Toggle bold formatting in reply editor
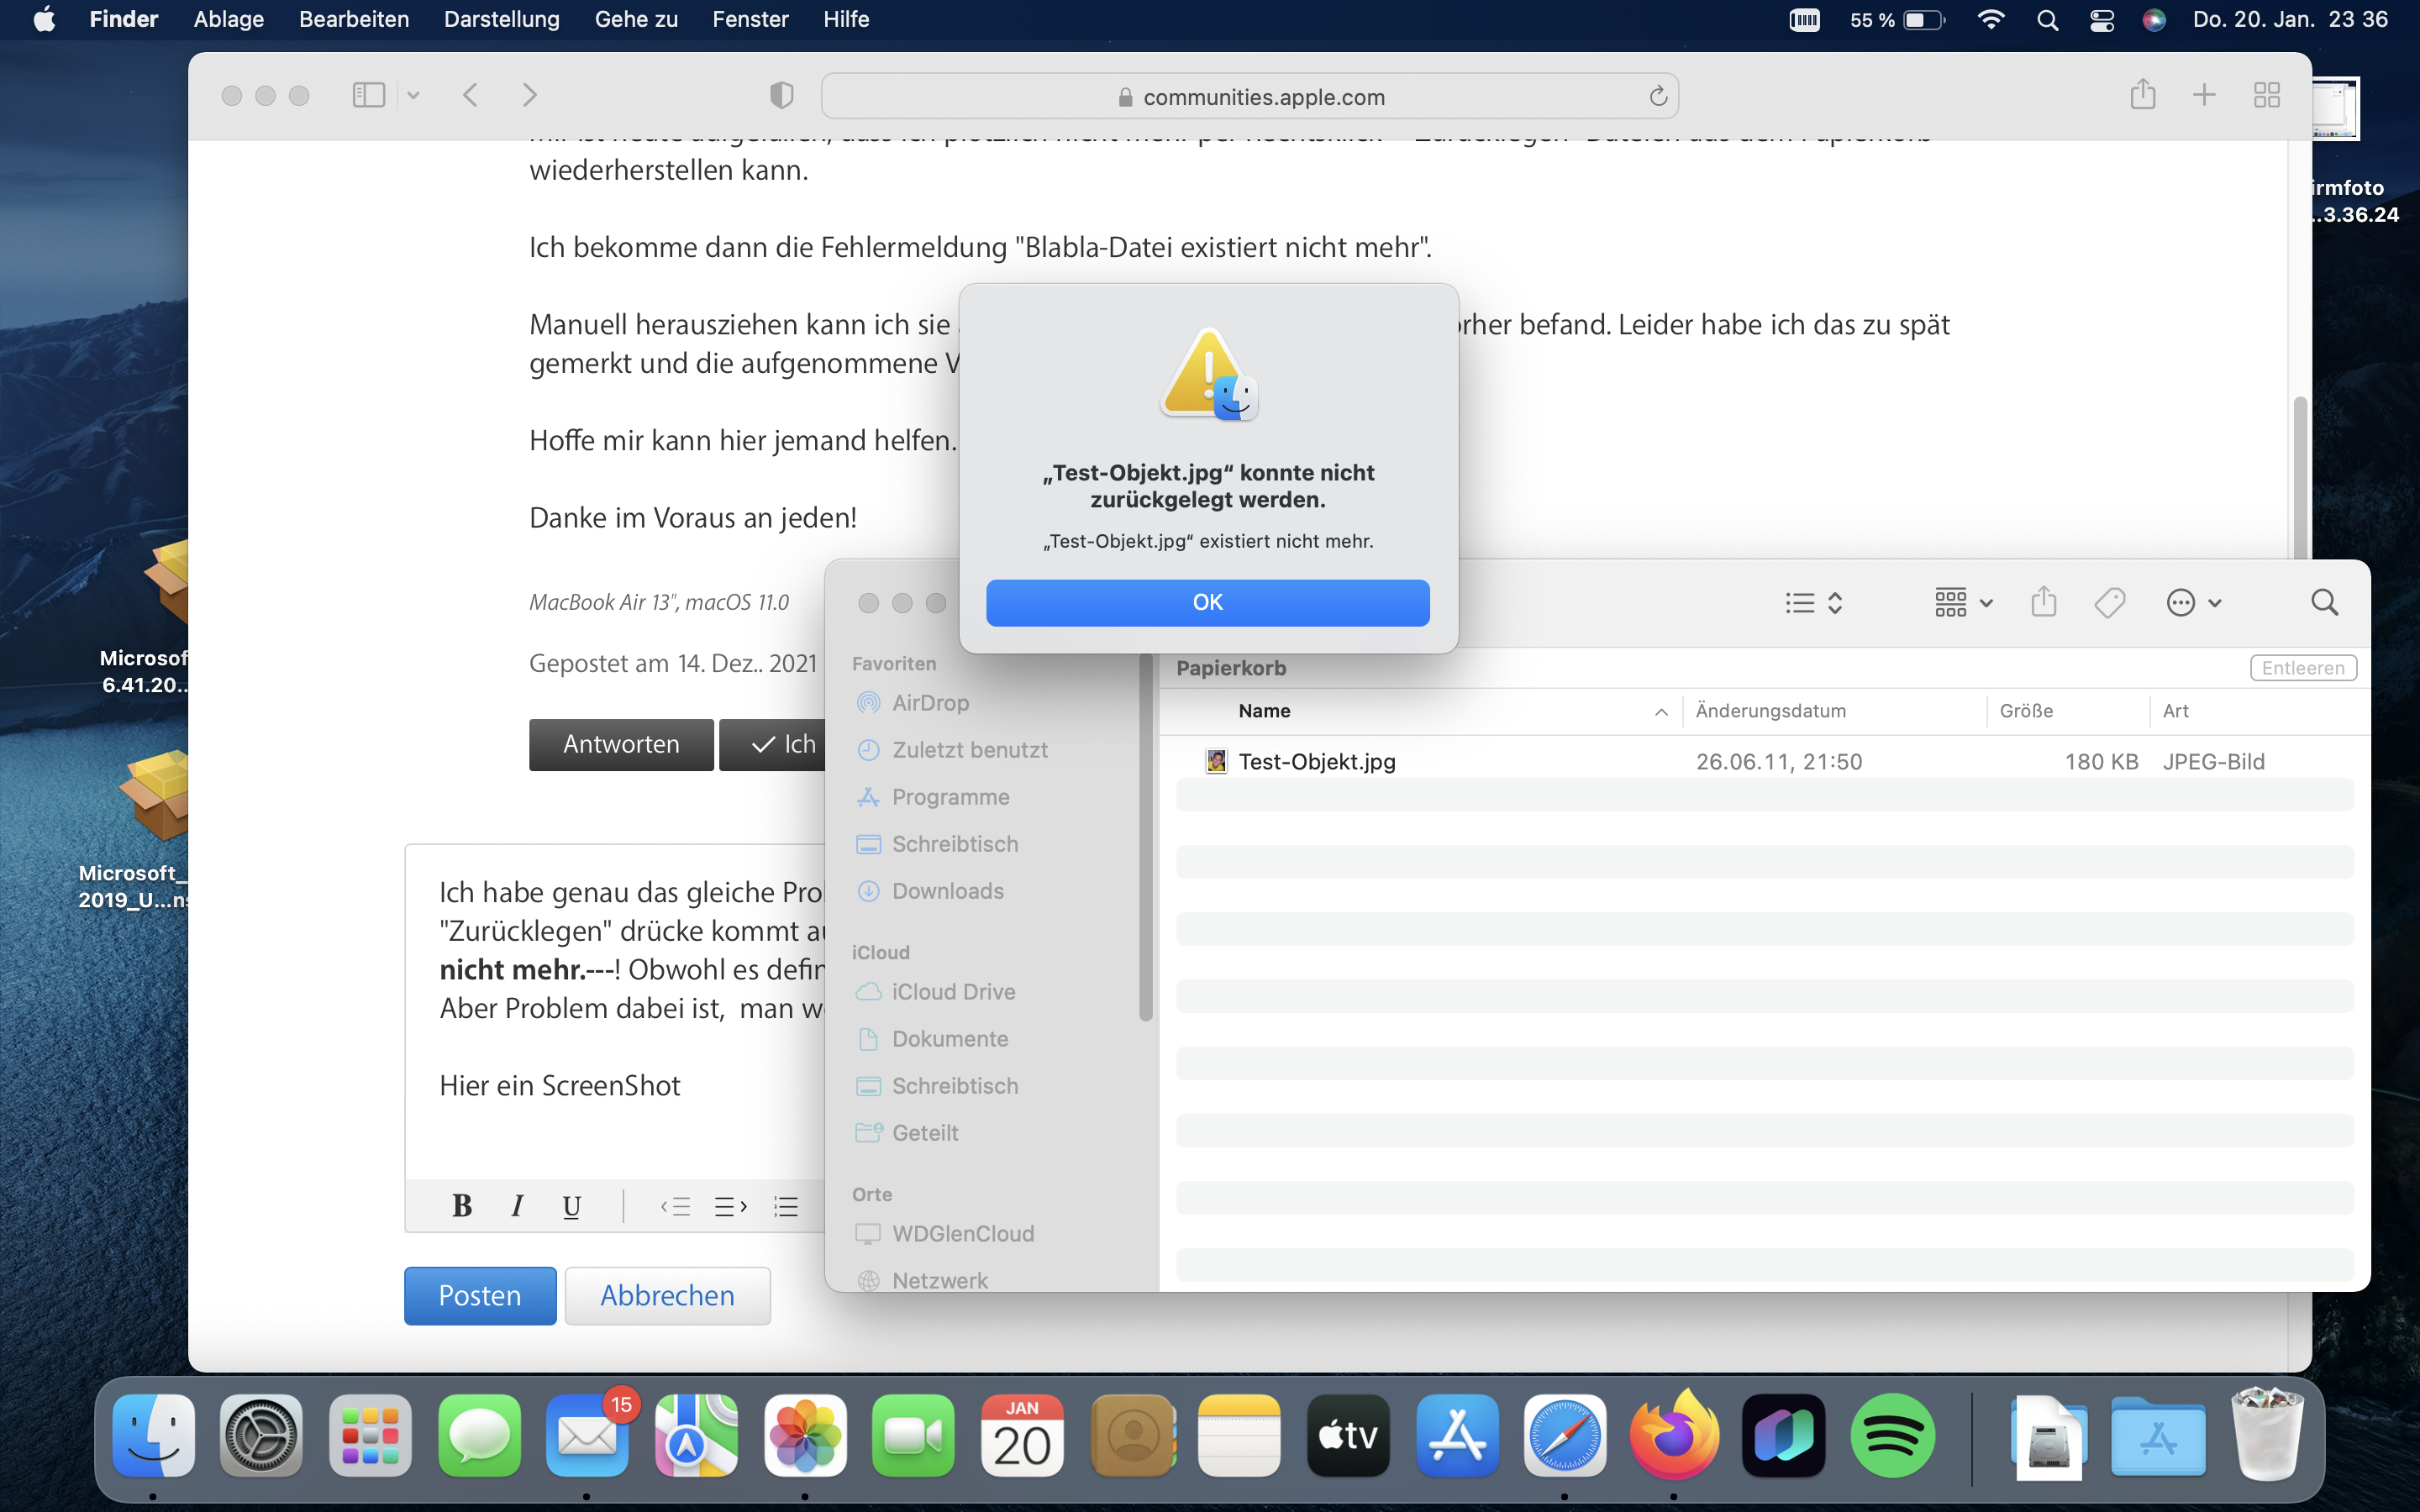 (x=461, y=1206)
